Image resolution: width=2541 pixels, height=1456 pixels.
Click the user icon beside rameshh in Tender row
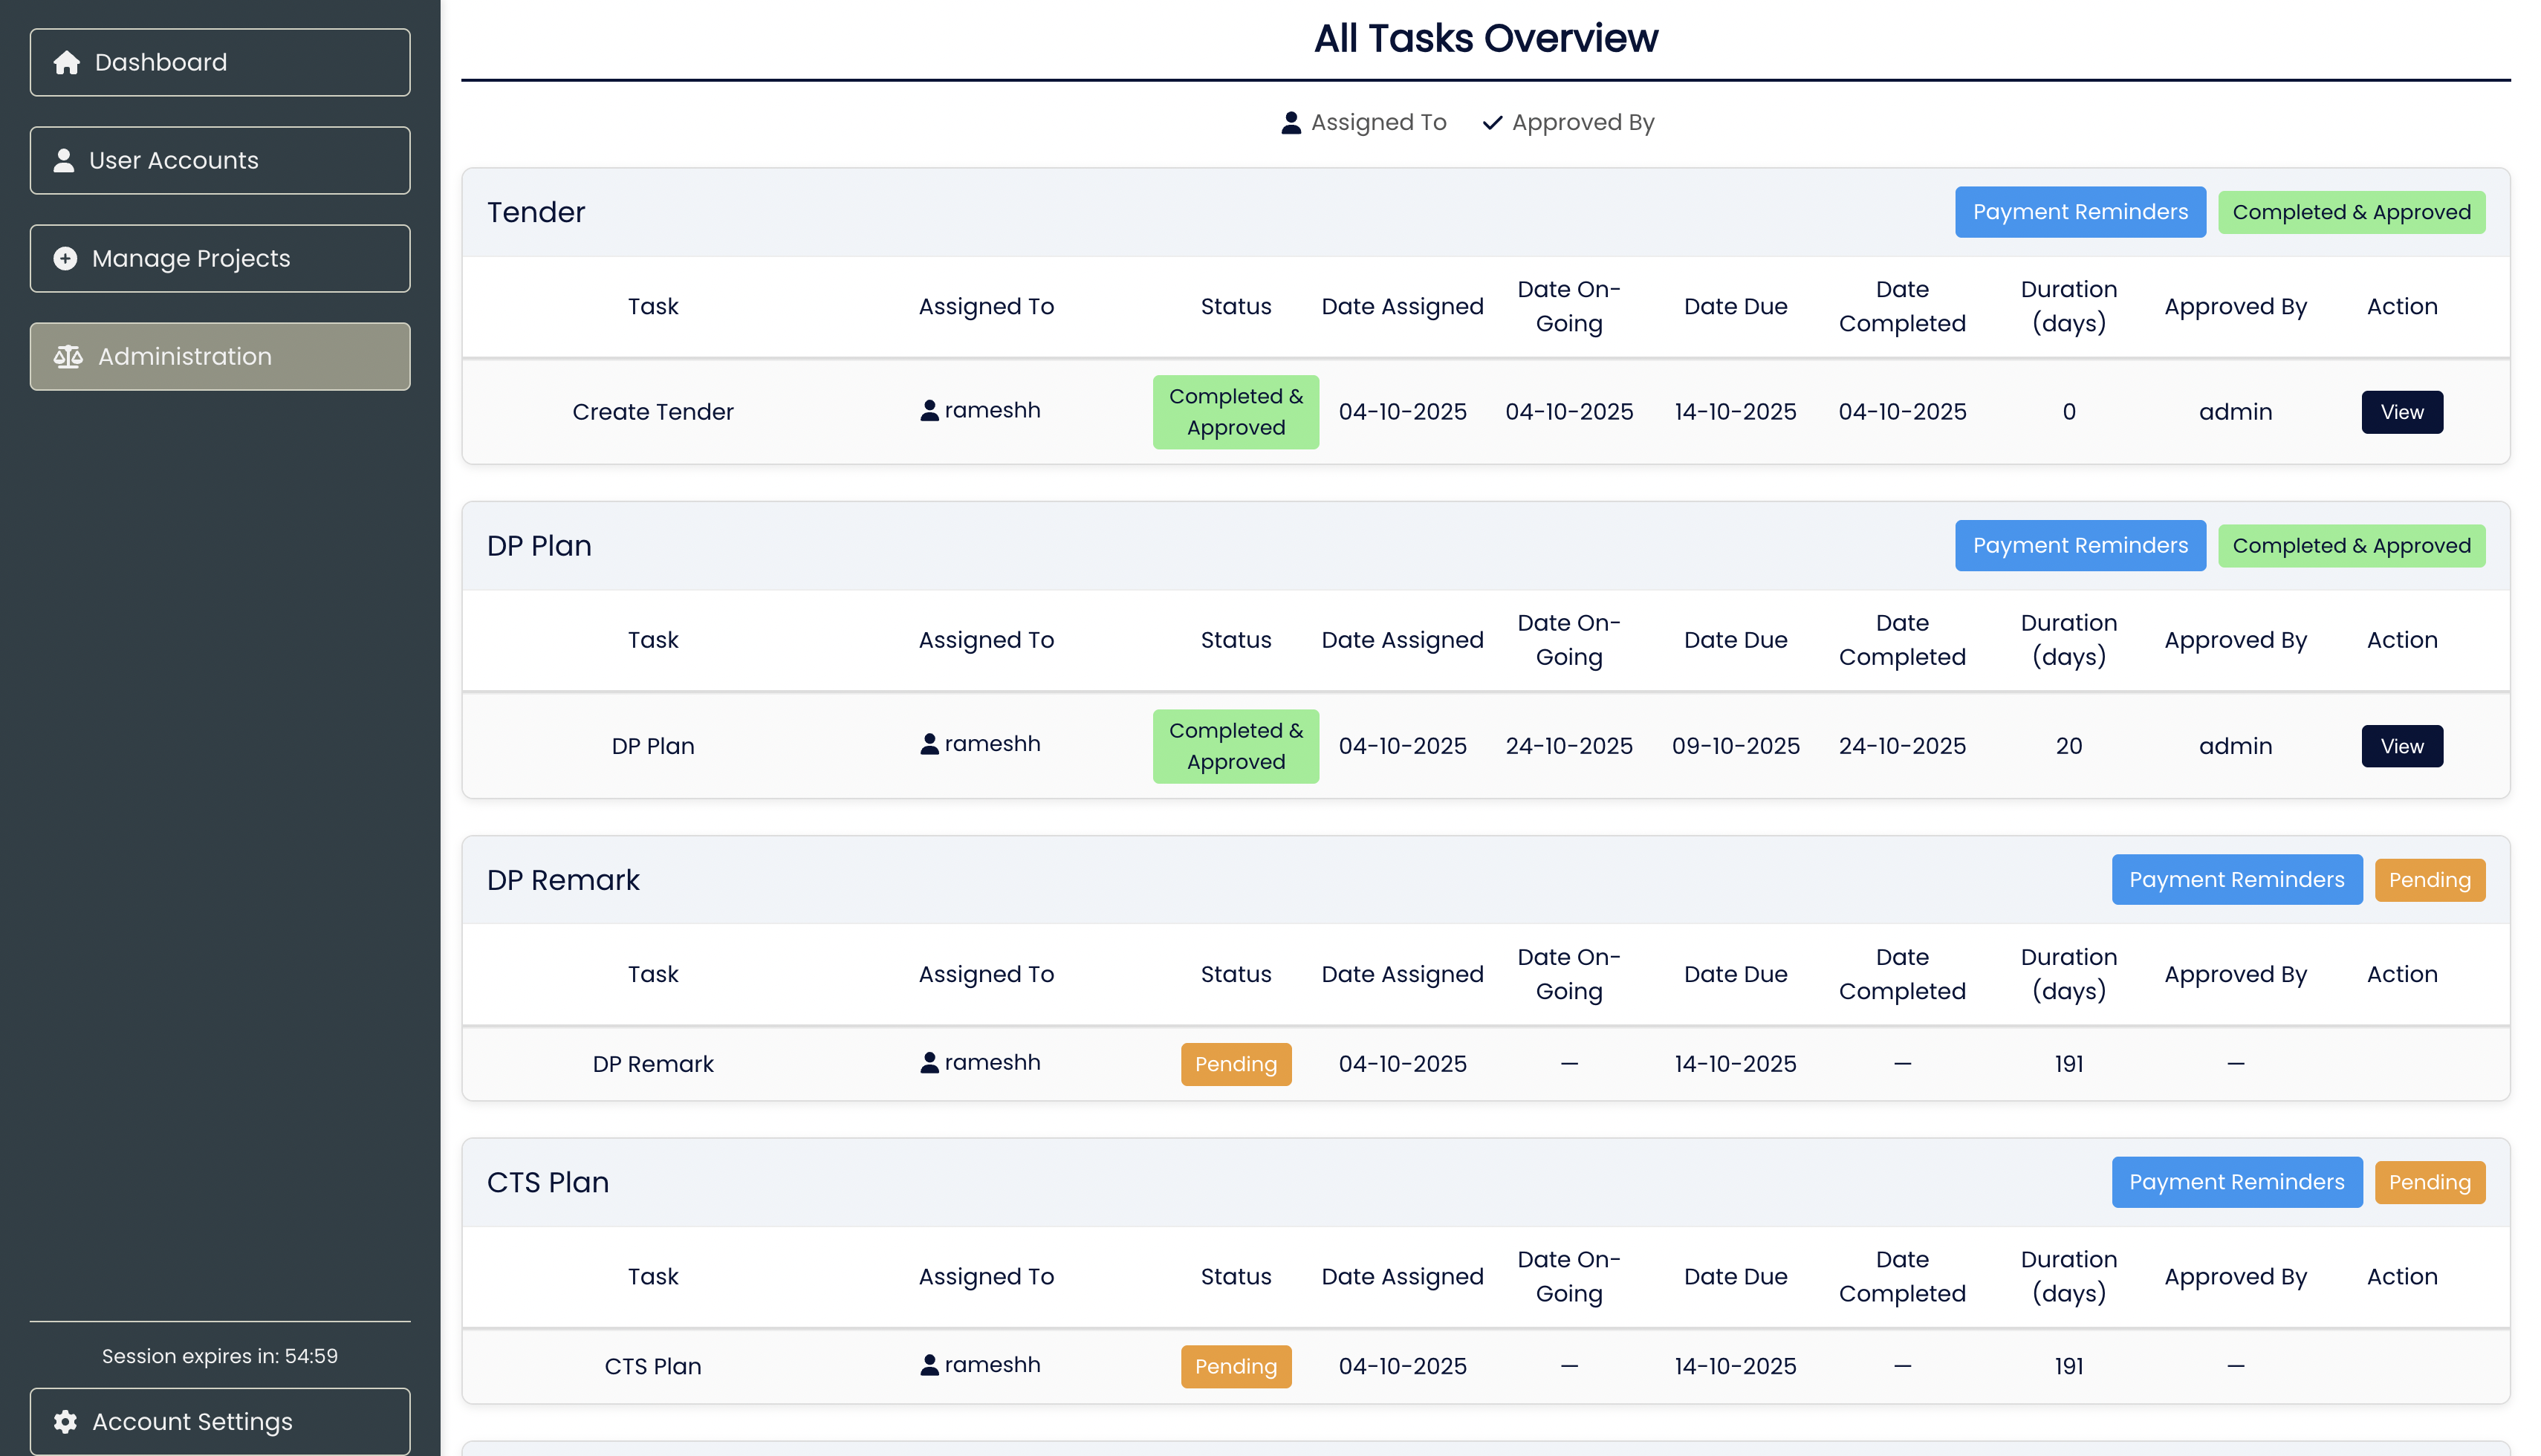930,410
